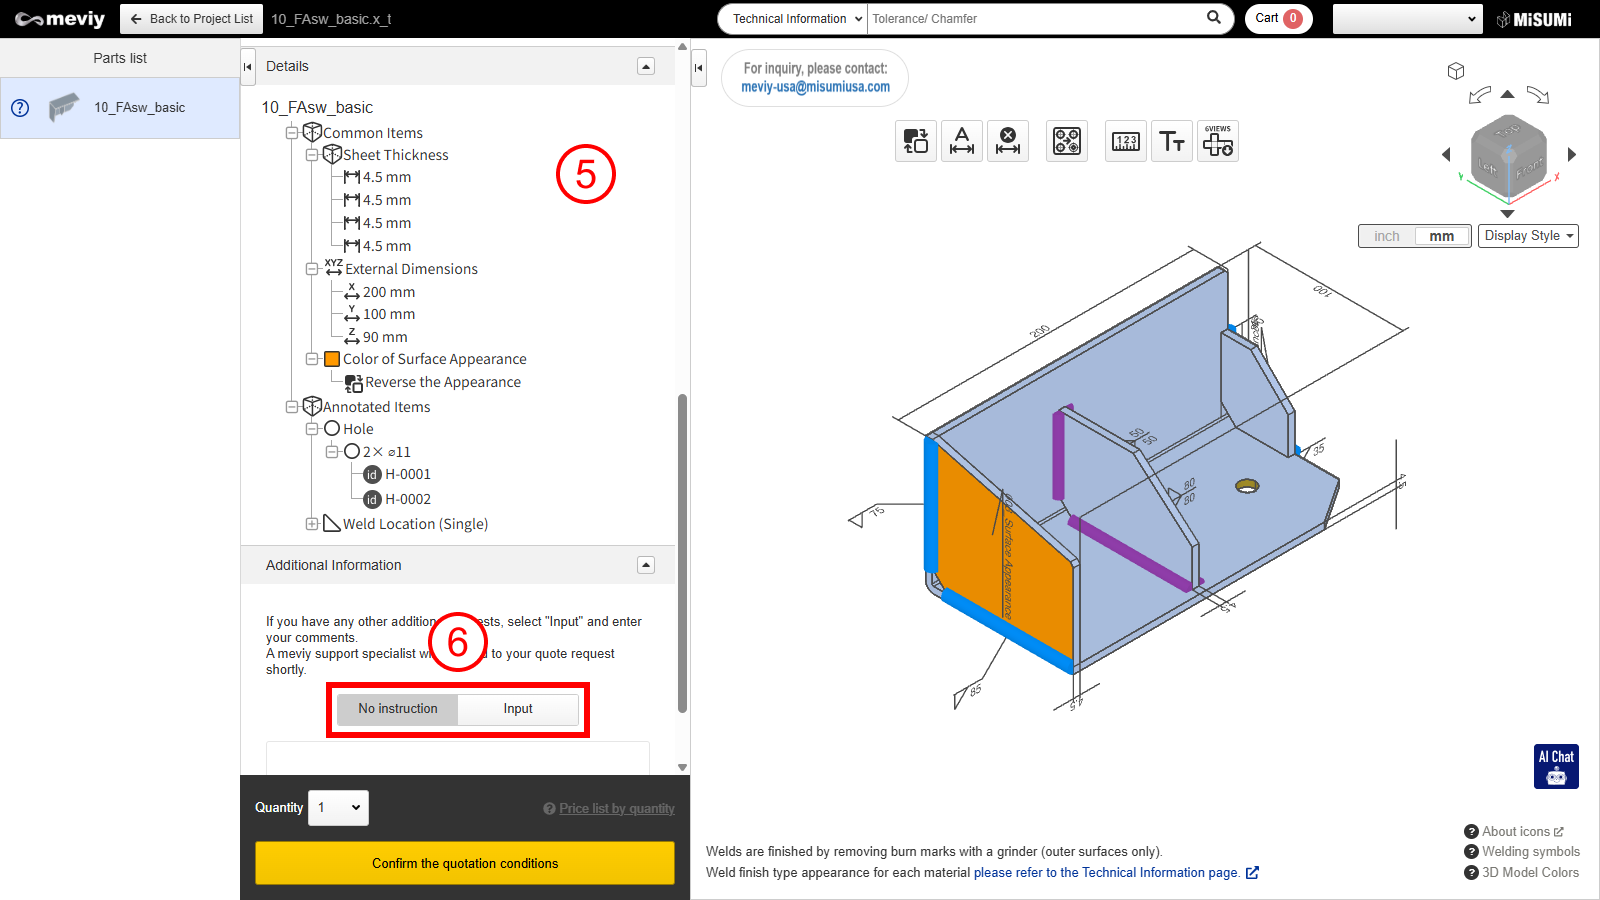
Task: Open the Price list by quantity link
Action: pos(616,809)
